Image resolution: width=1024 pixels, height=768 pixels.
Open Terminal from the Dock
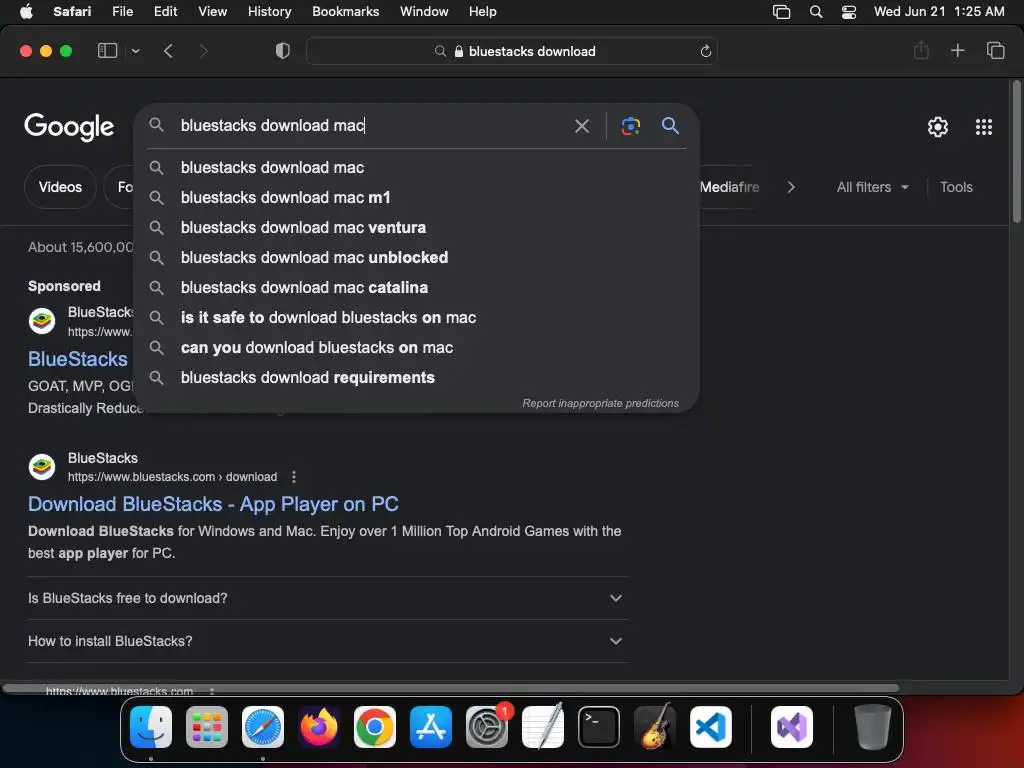tap(599, 726)
